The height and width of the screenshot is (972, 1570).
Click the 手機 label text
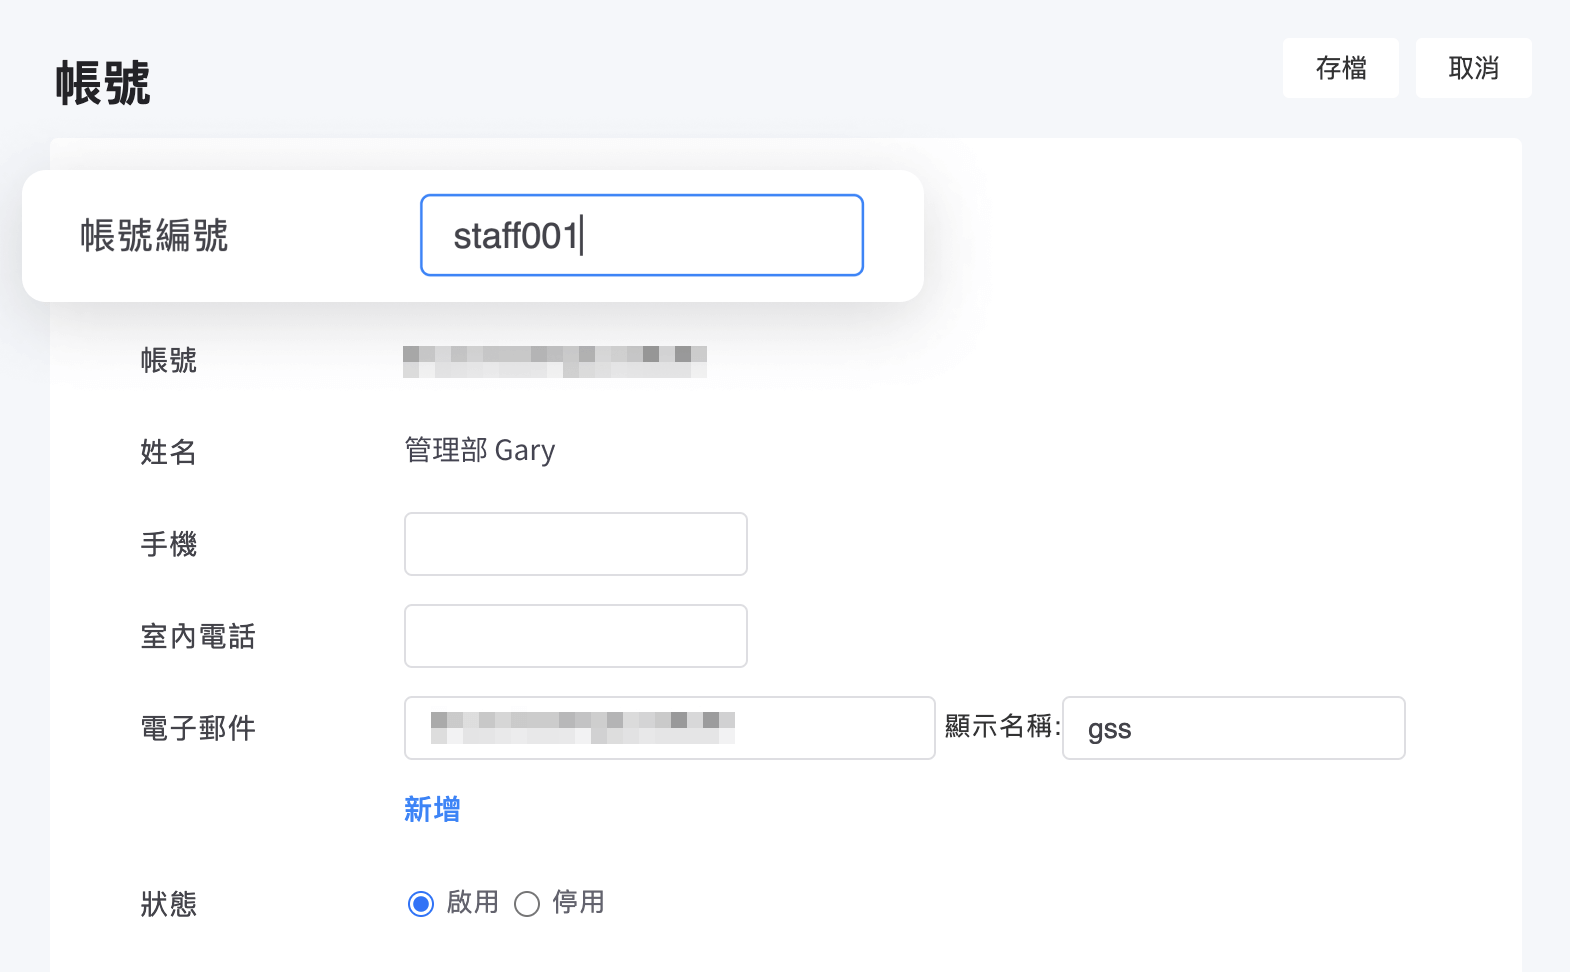169,544
